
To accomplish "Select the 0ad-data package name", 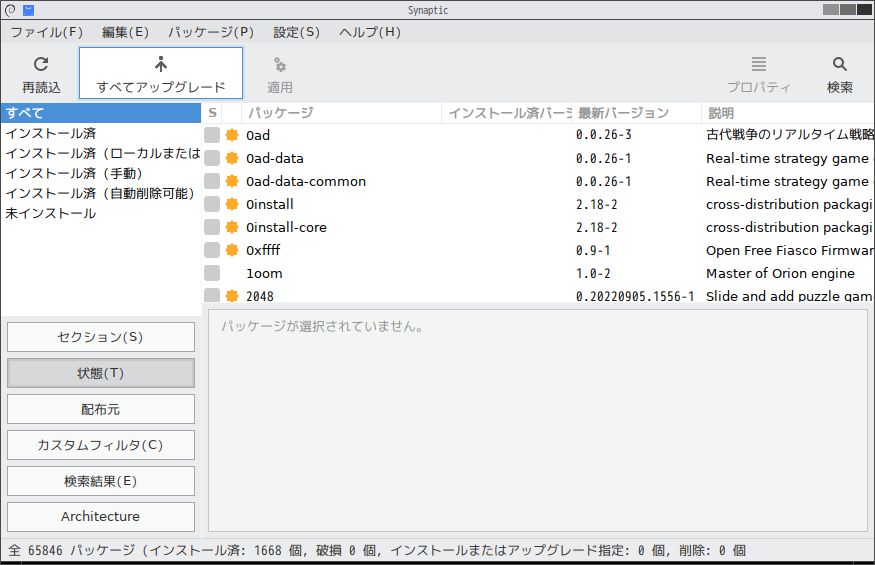I will pyautogui.click(x=275, y=159).
